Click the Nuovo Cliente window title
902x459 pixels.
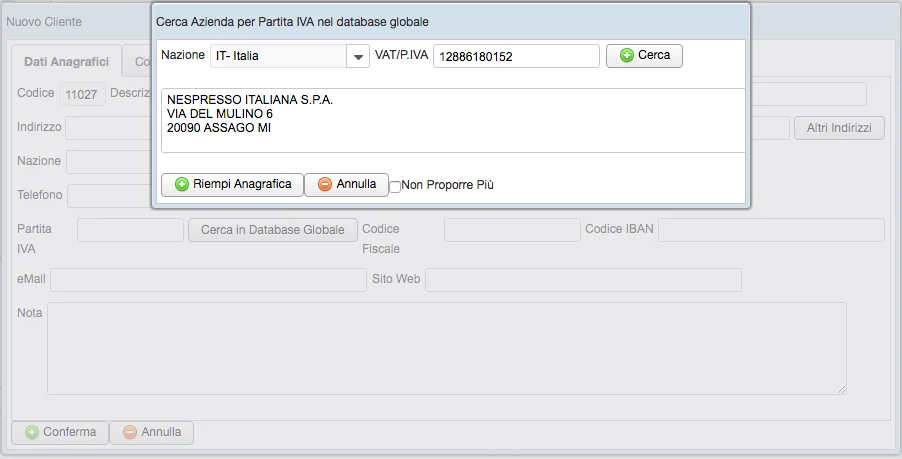[44, 22]
